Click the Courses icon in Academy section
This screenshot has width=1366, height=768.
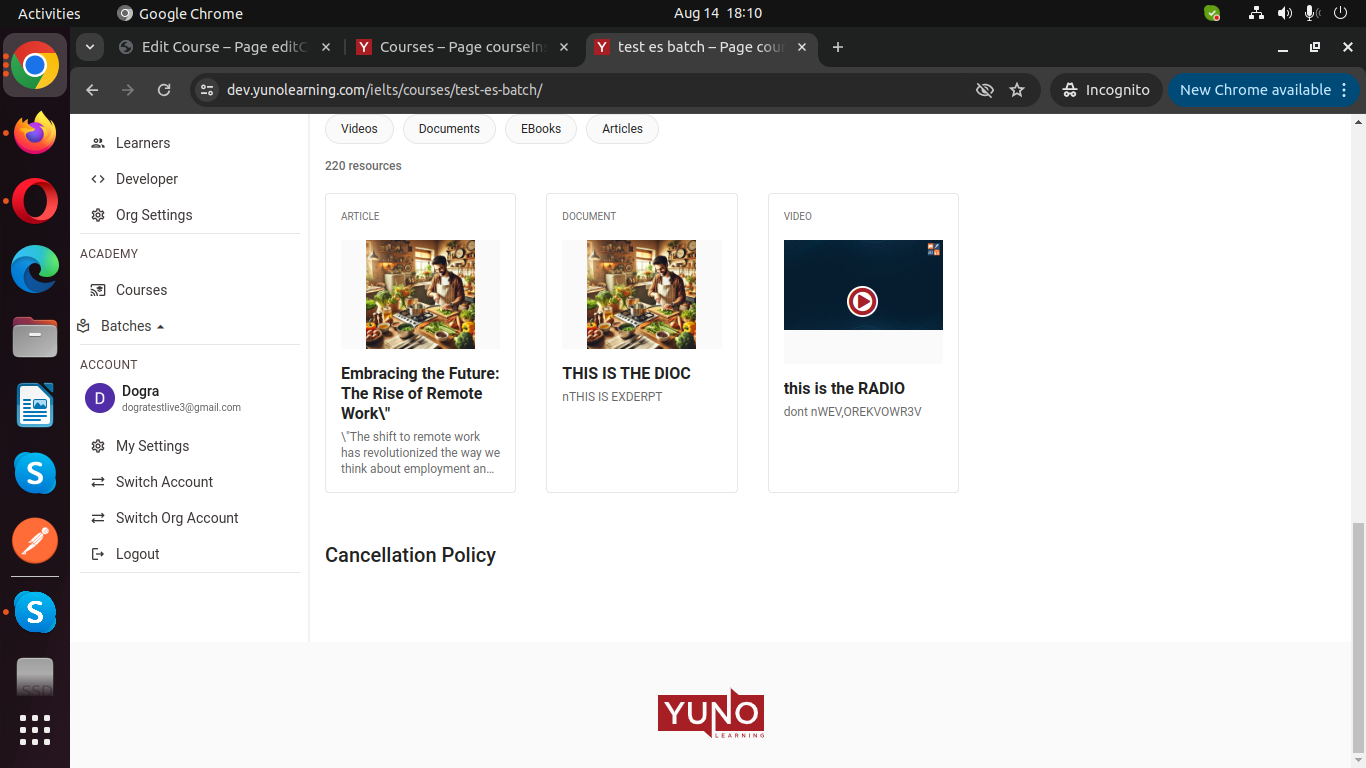pos(98,290)
